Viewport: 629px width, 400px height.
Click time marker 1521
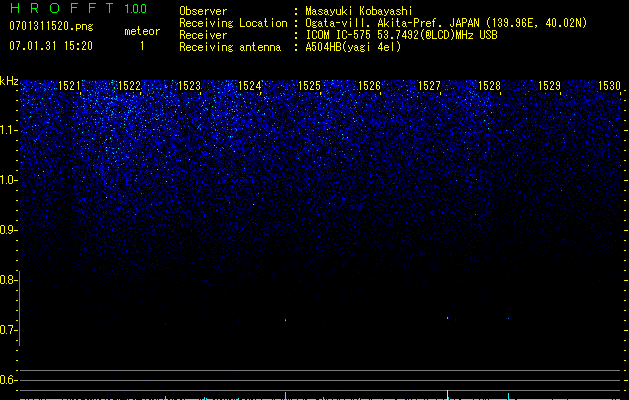click(69, 86)
